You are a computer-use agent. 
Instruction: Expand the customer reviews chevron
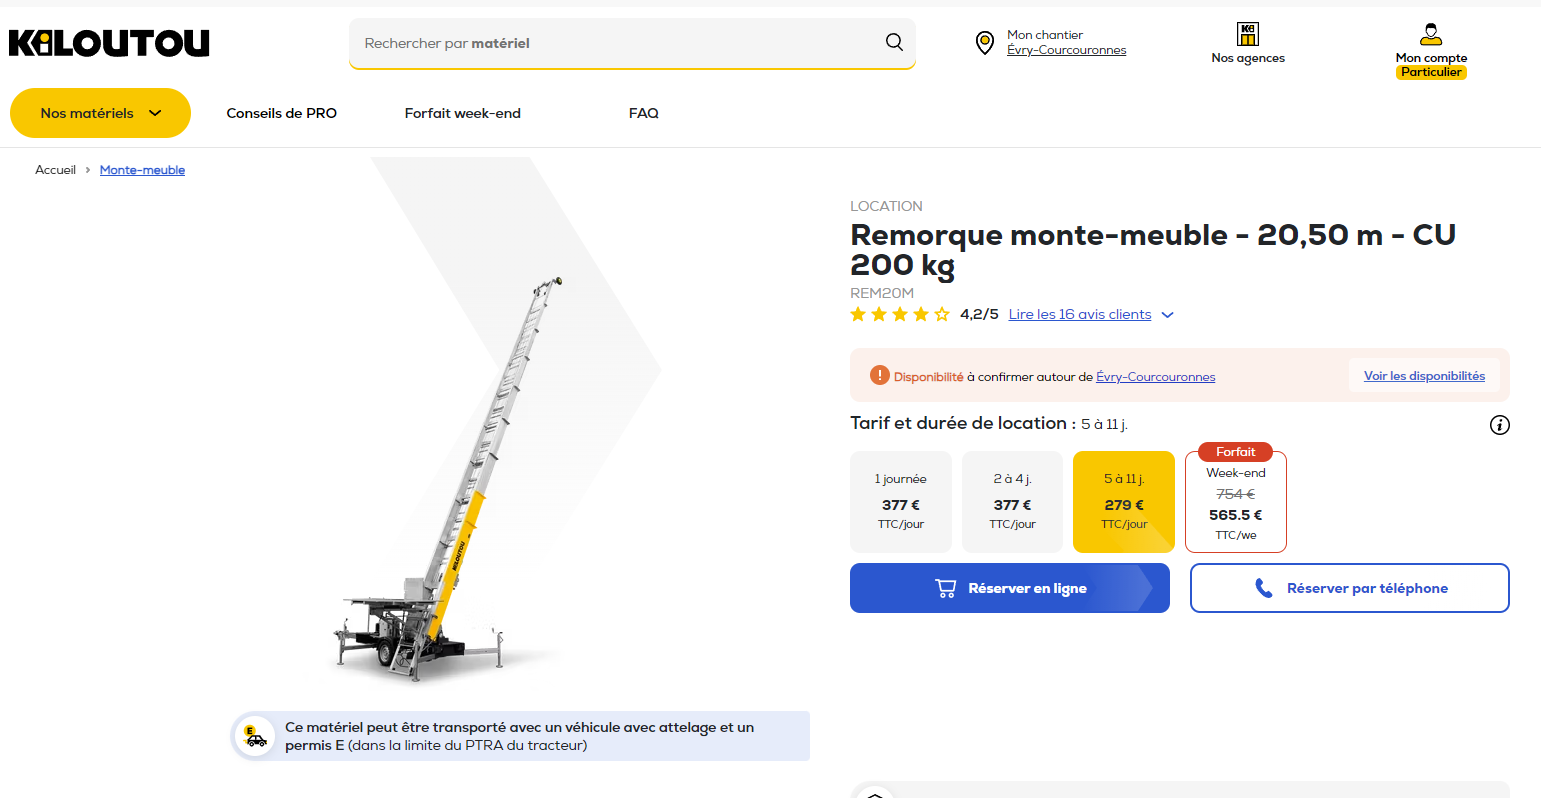tap(1167, 315)
